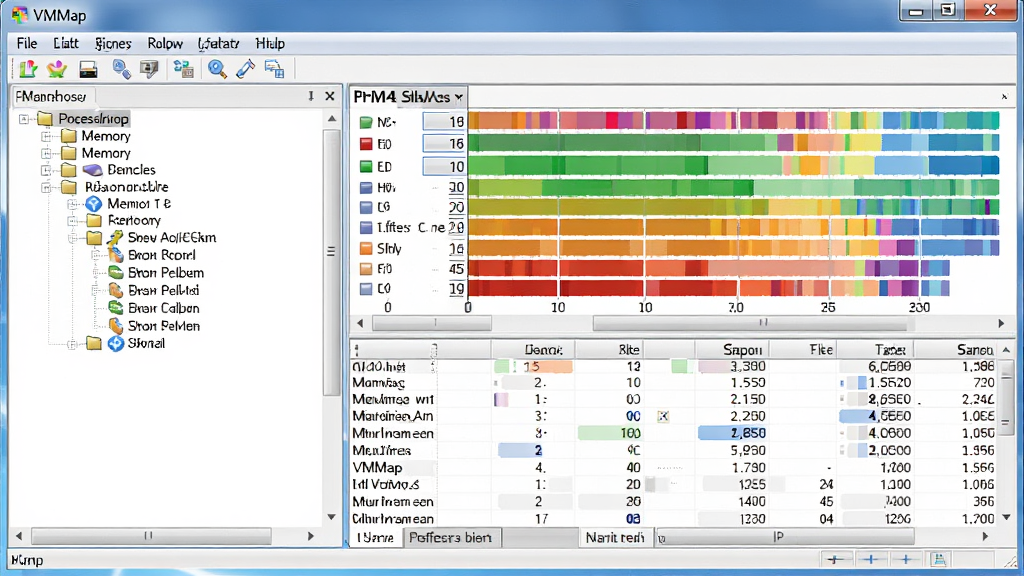Click the yellow tool icon beside Snev AollEEkm
Screen dimensions: 1024x576
tap(115, 238)
